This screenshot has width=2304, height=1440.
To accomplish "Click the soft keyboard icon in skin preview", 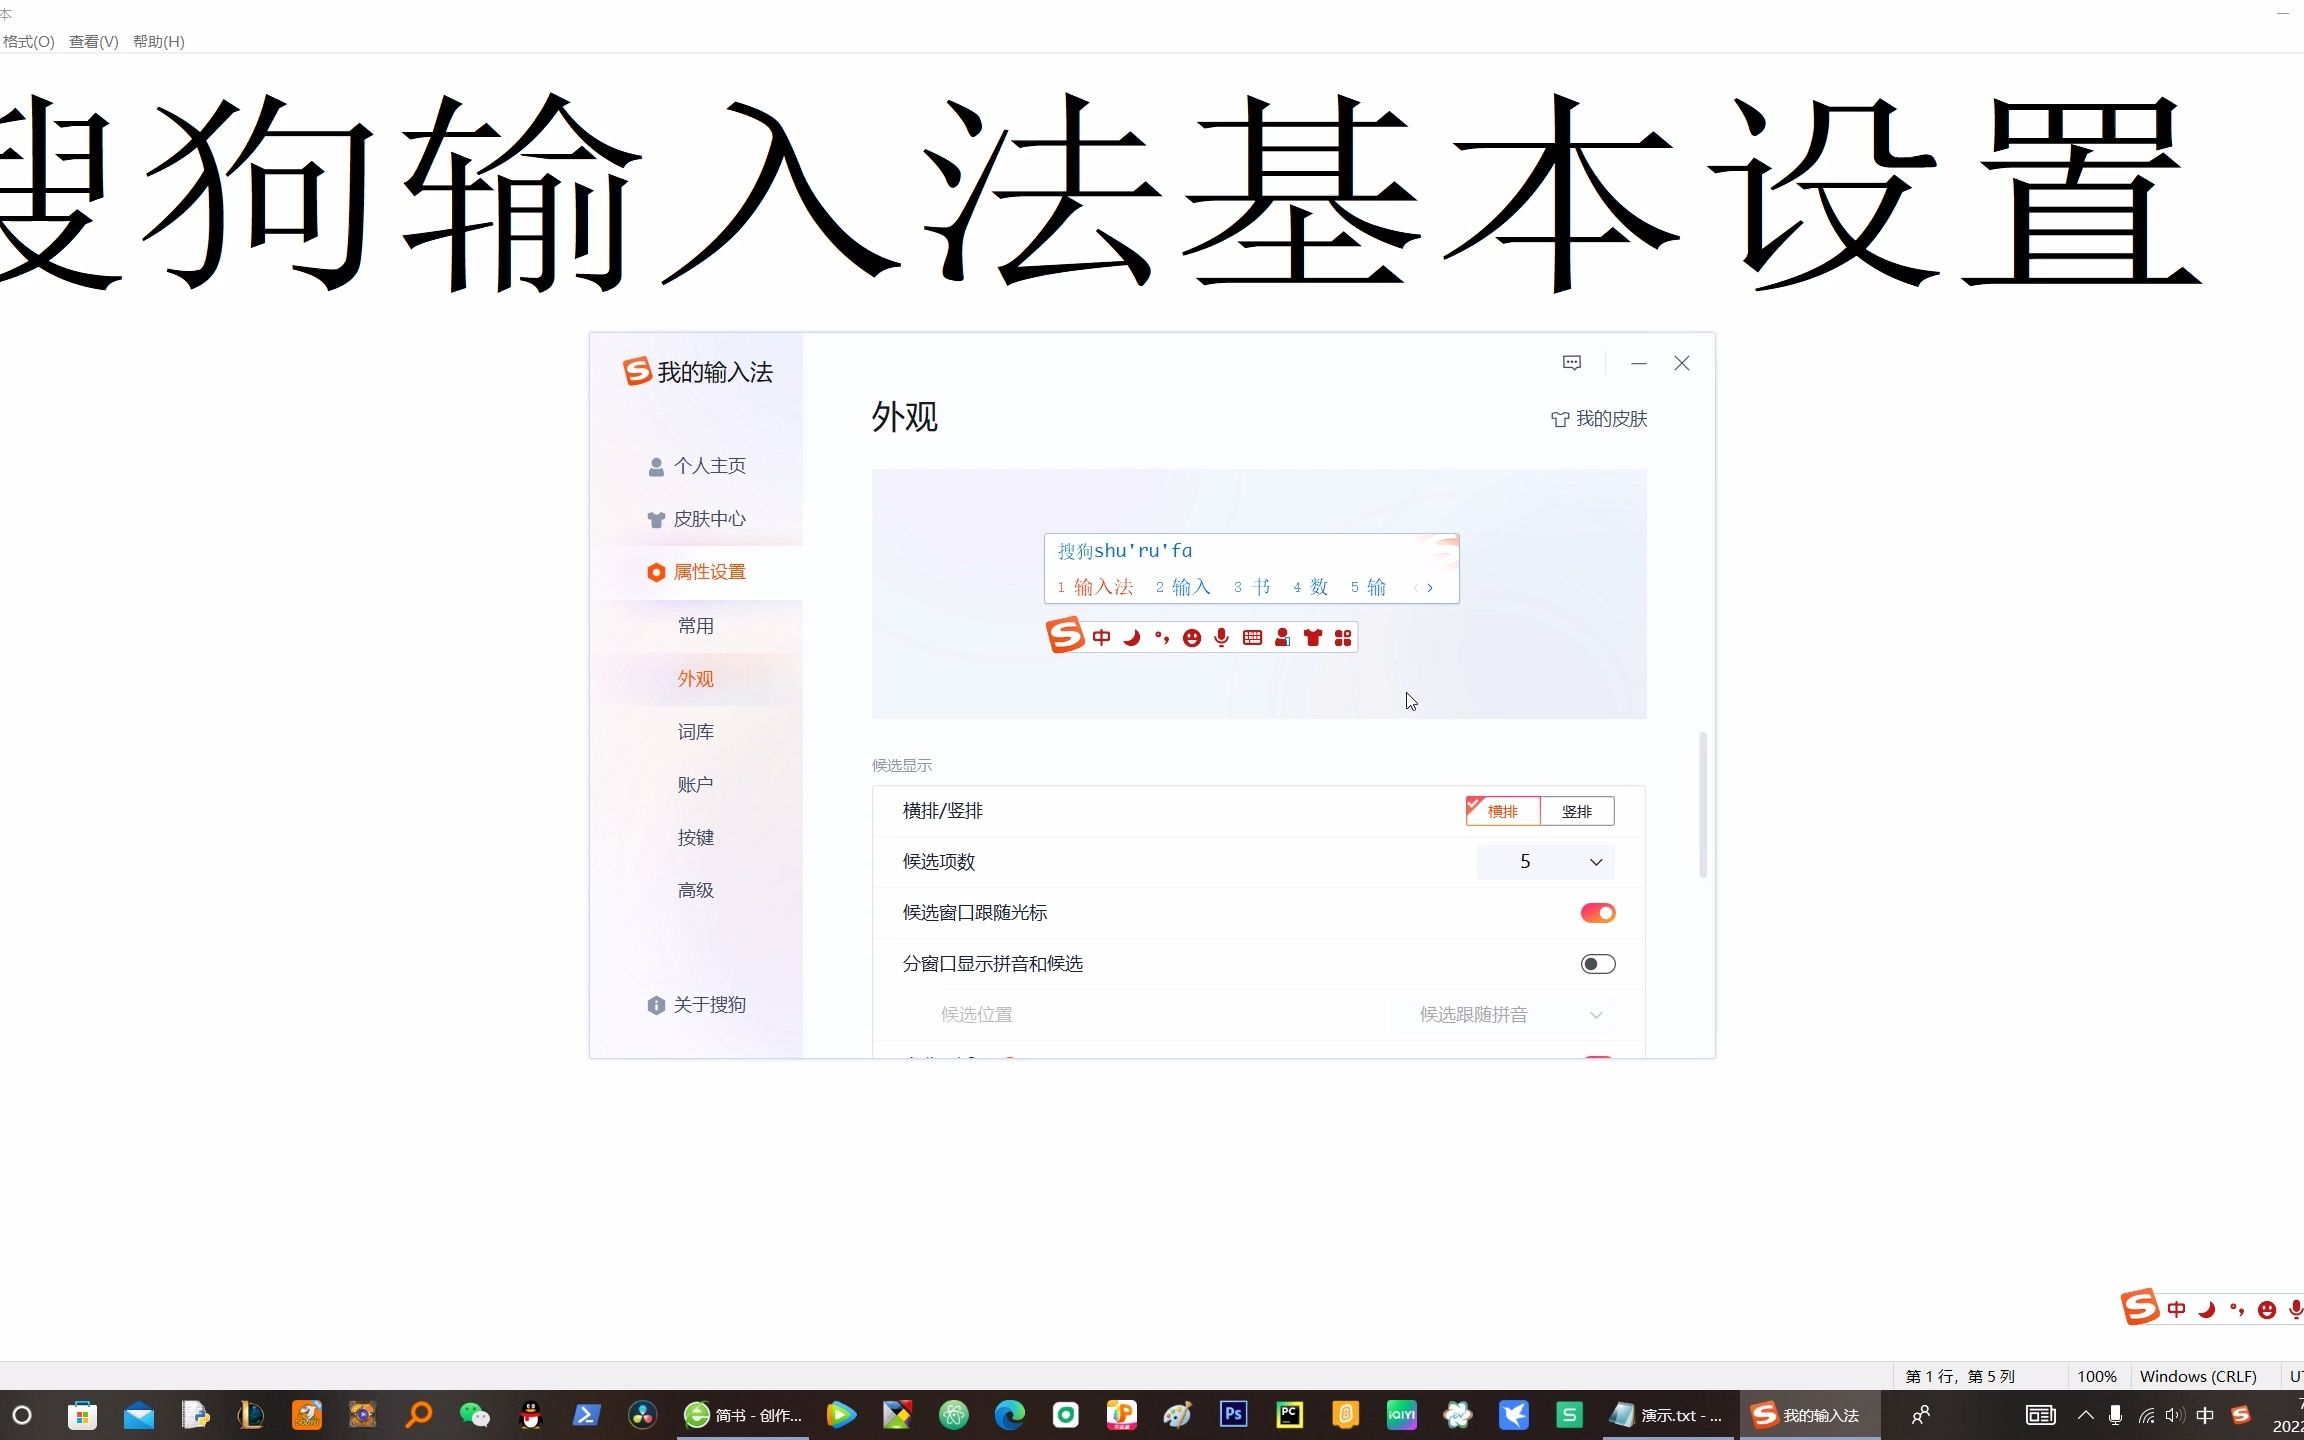I will (1252, 638).
